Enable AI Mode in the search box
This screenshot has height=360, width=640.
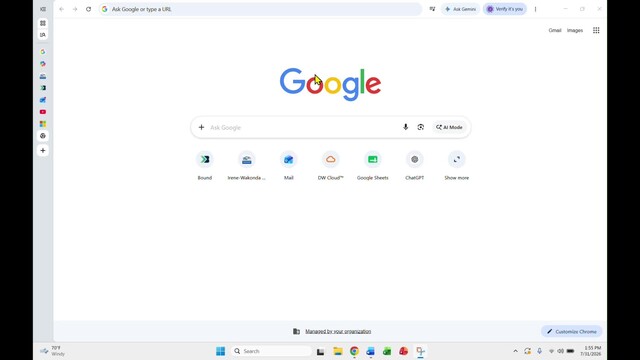coord(449,127)
